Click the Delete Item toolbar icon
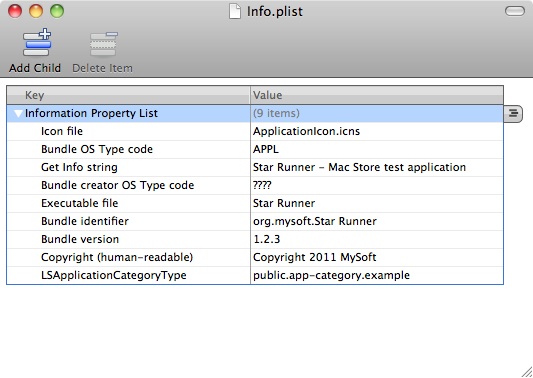The image size is (533, 378). (103, 44)
